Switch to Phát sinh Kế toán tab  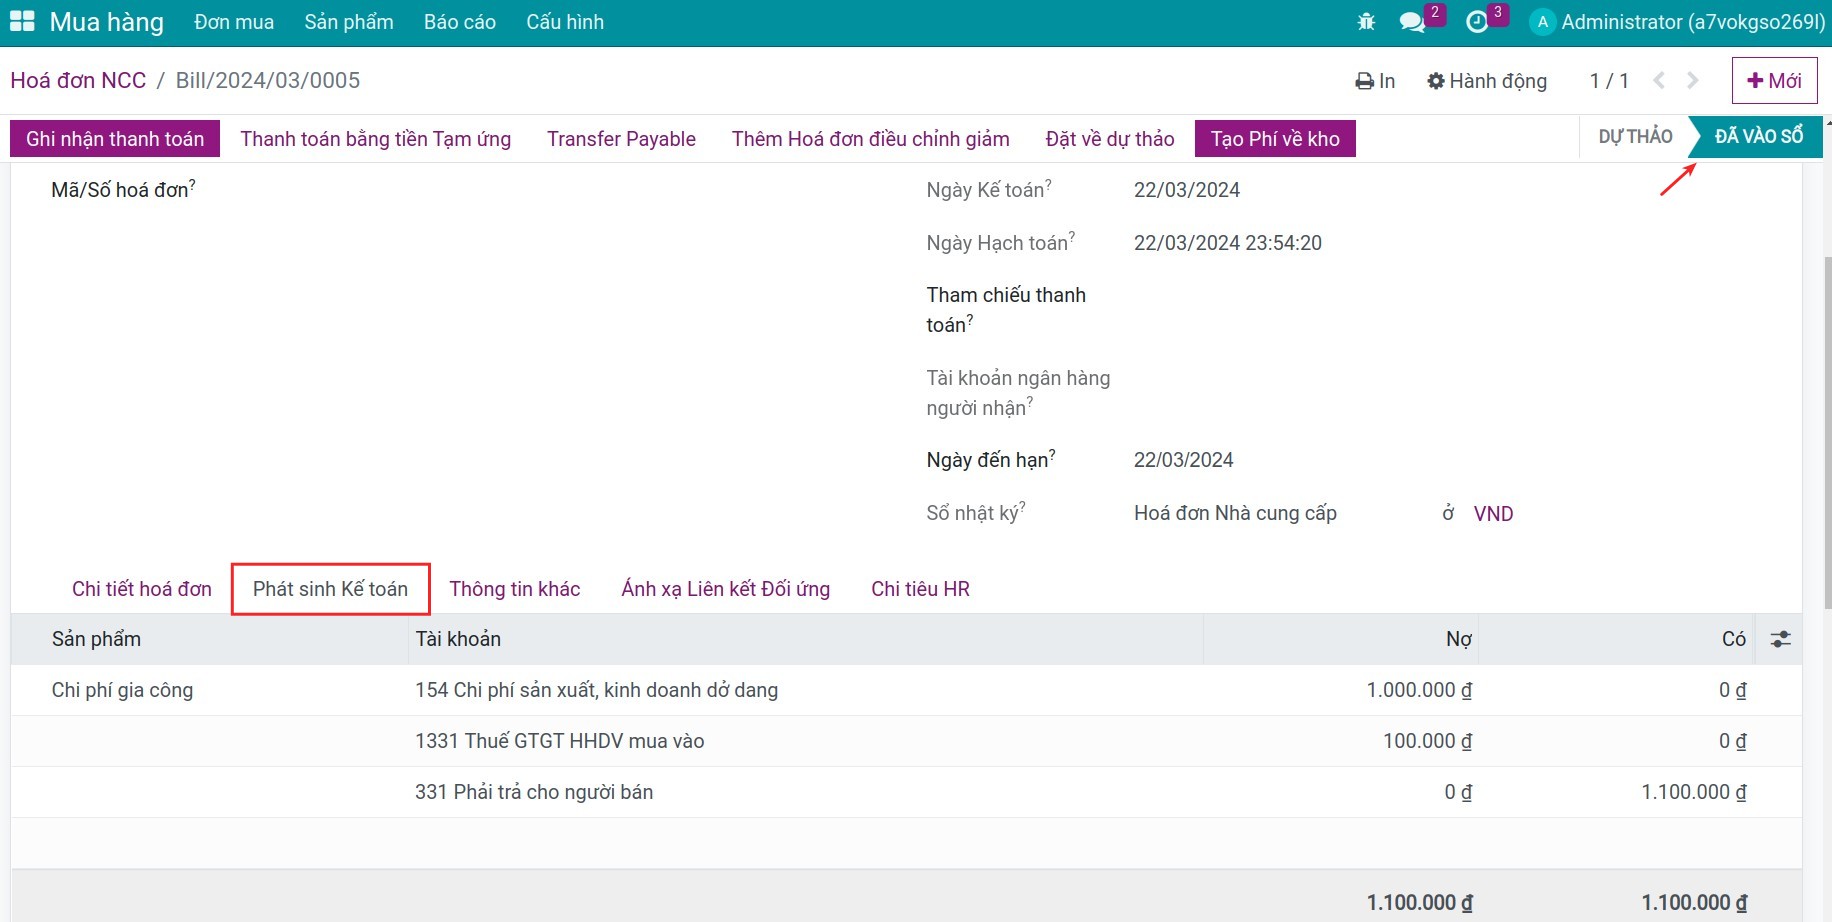331,589
